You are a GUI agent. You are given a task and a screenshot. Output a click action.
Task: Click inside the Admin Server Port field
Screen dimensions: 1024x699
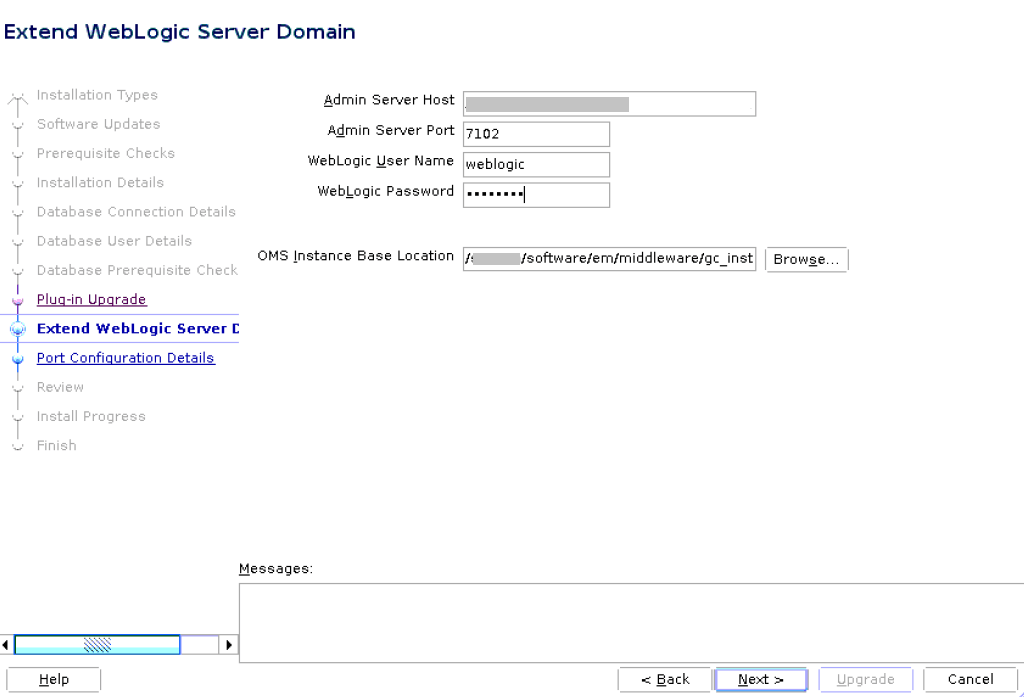point(536,134)
